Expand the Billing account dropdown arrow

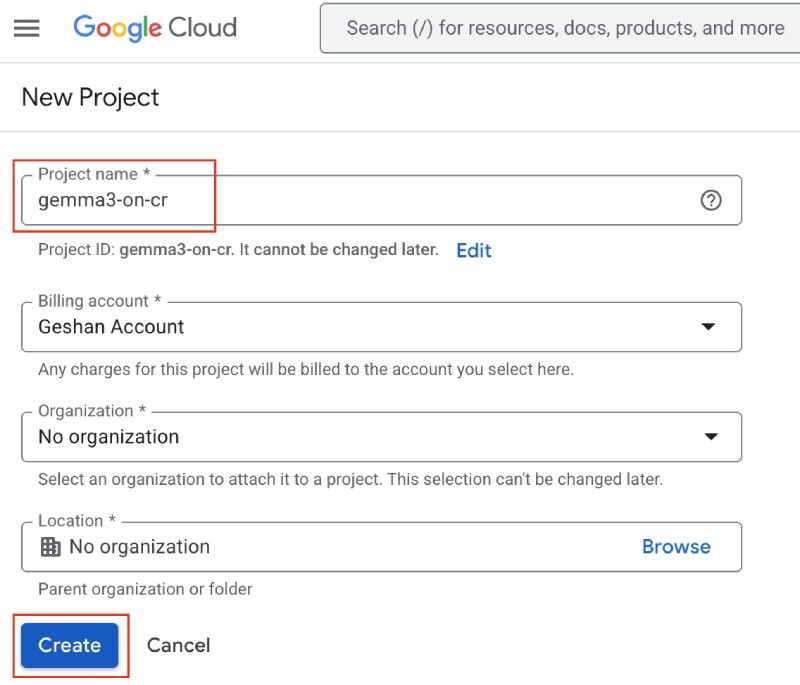coord(711,326)
